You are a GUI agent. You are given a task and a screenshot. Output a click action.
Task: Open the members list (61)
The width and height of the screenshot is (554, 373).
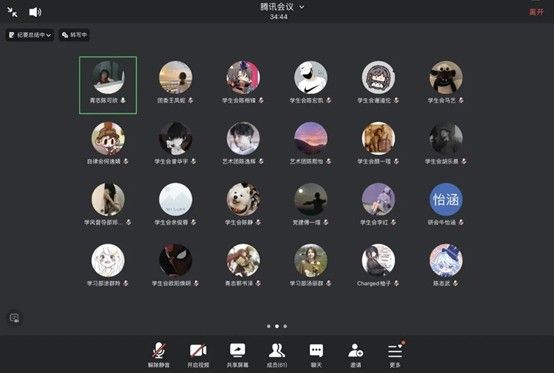click(x=277, y=354)
